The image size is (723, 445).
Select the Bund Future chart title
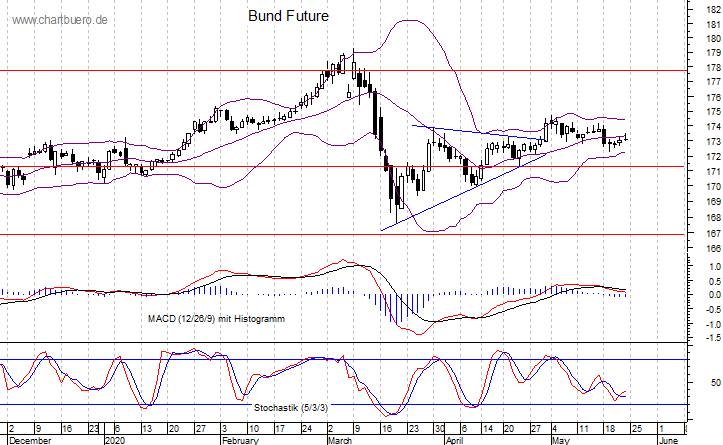pos(288,16)
